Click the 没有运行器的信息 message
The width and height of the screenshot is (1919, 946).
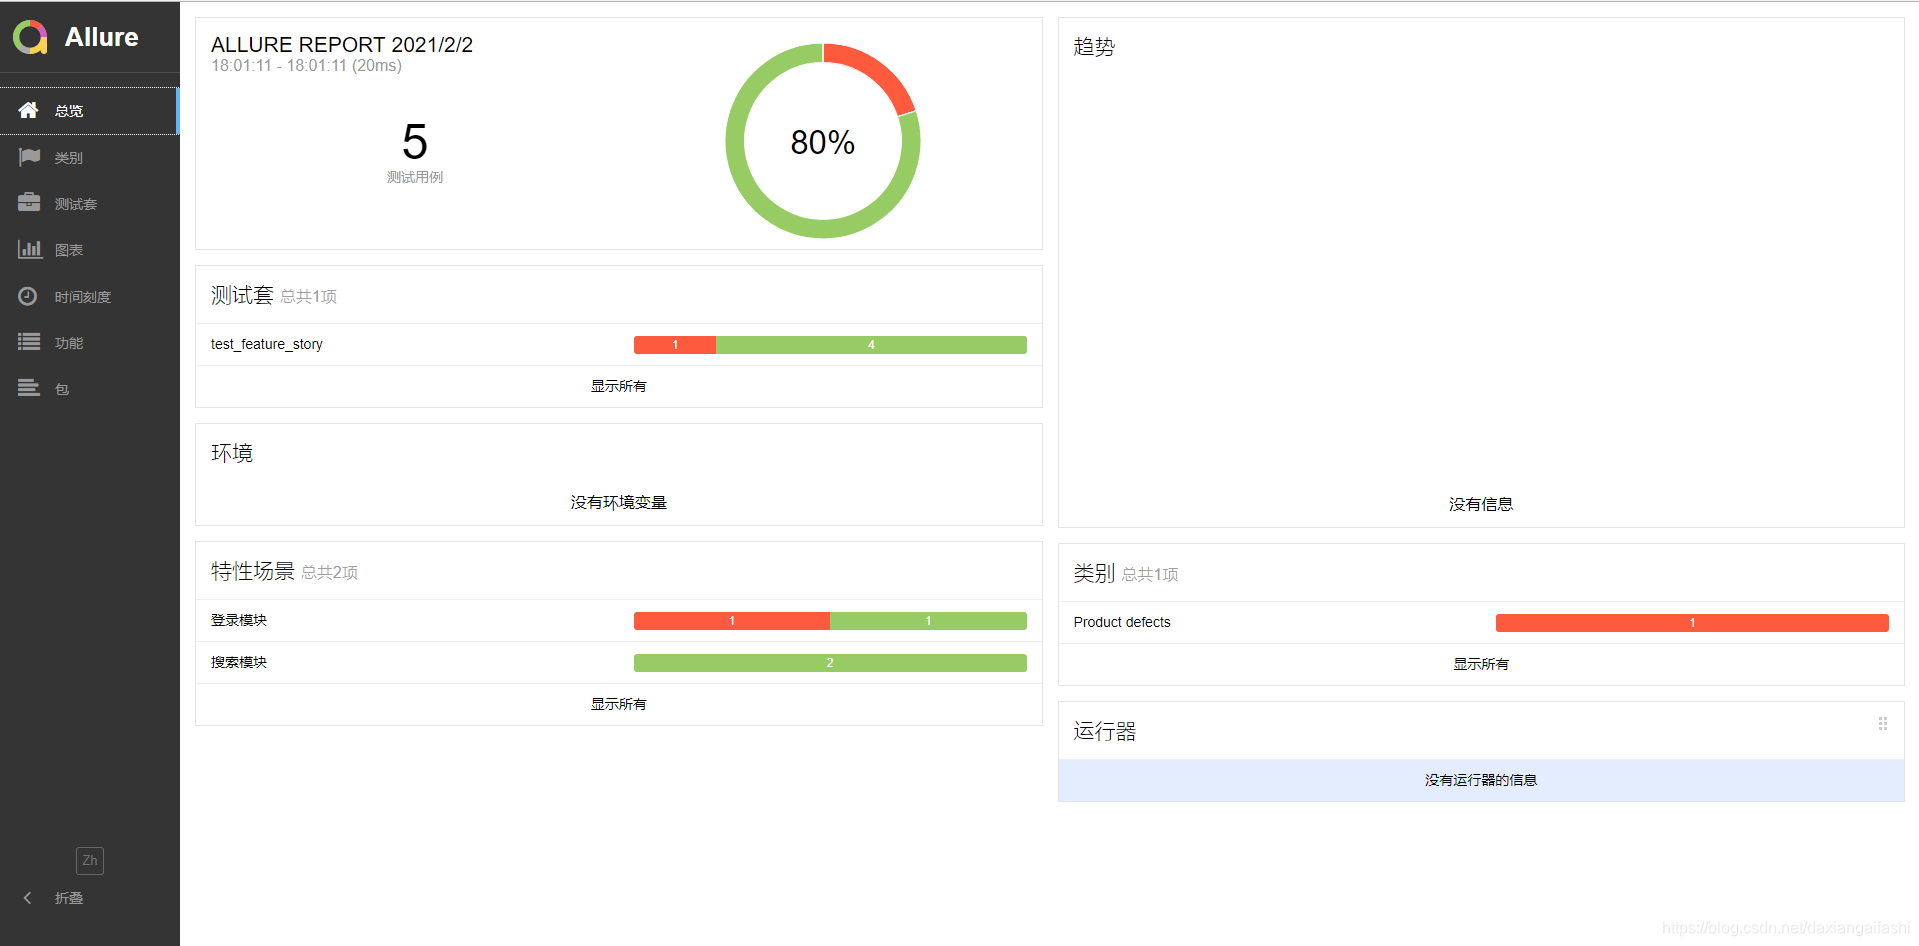[1481, 780]
